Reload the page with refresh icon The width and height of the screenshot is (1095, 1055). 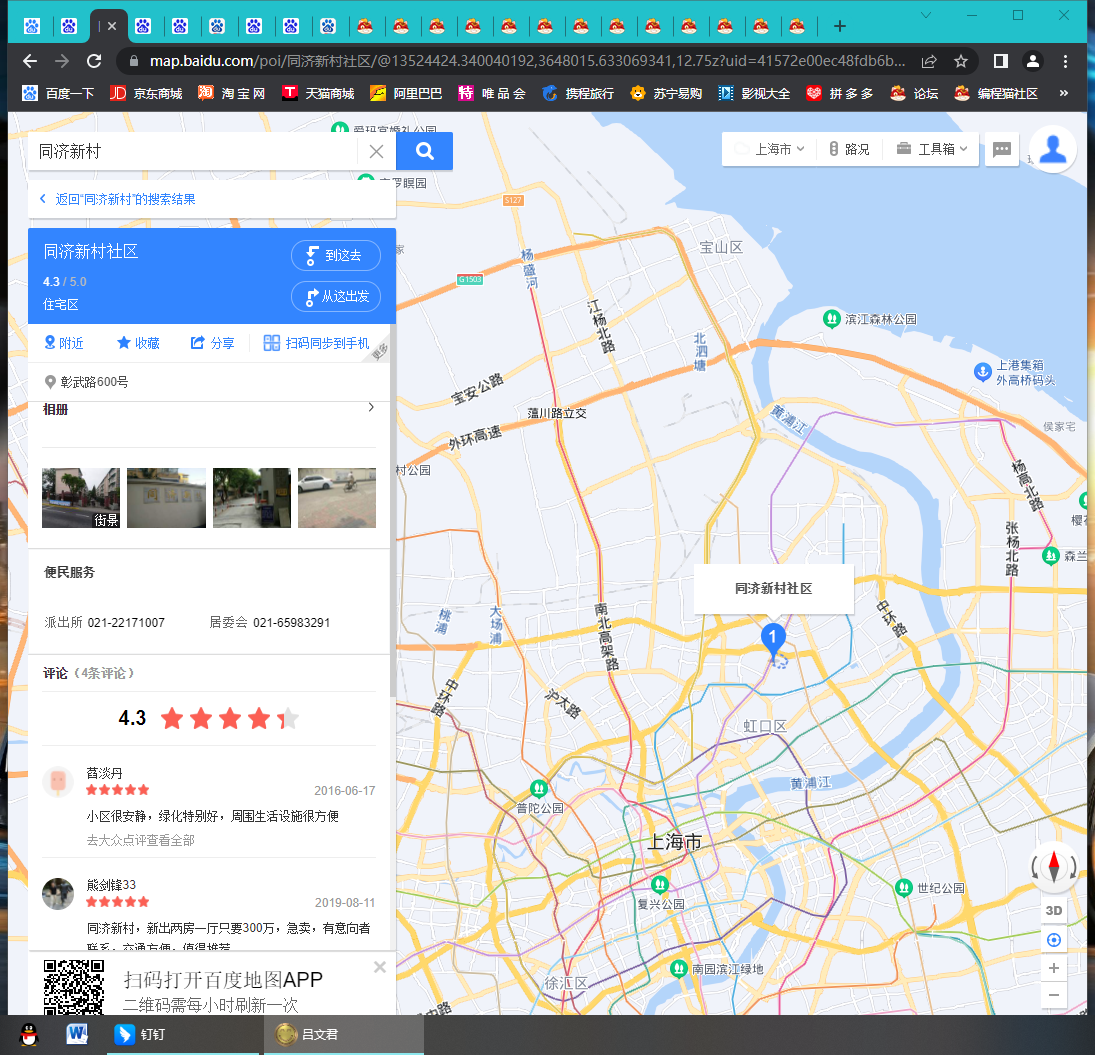(94, 61)
